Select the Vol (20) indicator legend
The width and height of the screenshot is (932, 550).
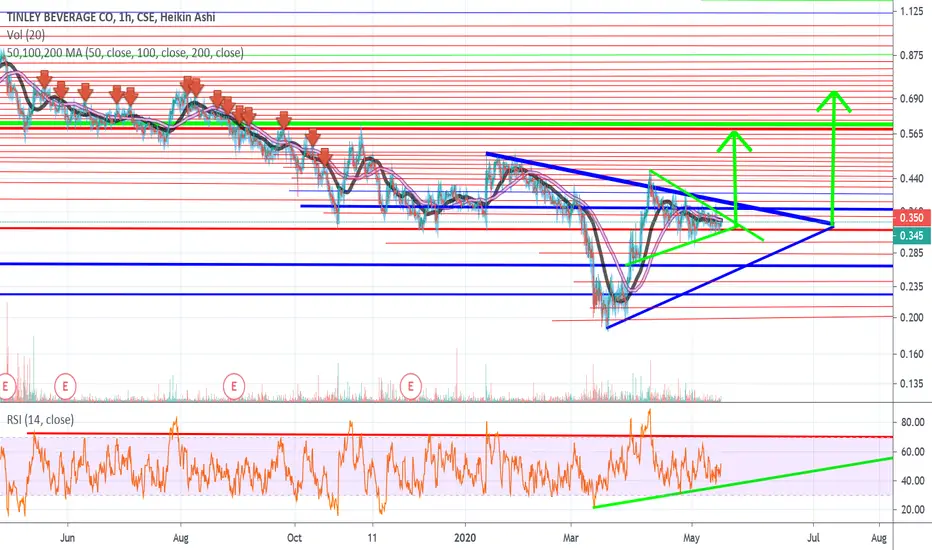point(26,35)
